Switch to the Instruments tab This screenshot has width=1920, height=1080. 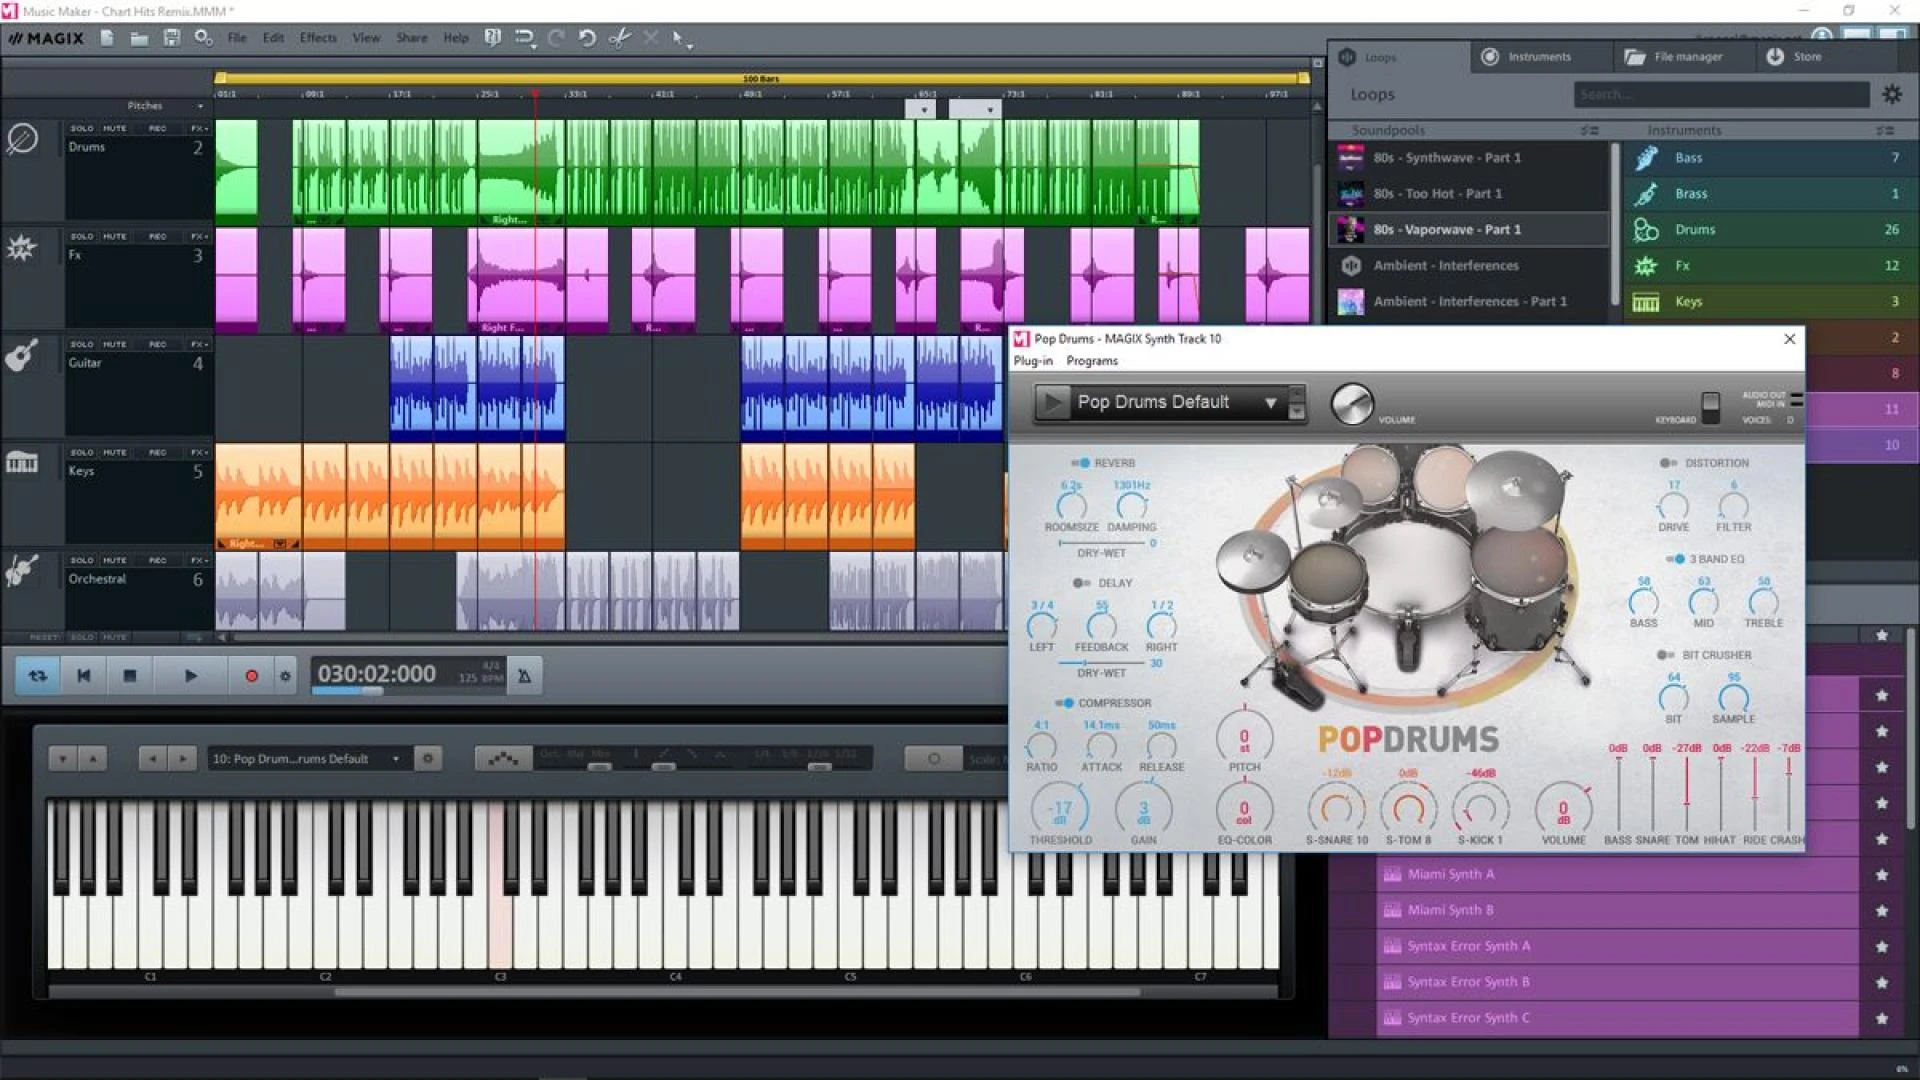(1539, 56)
